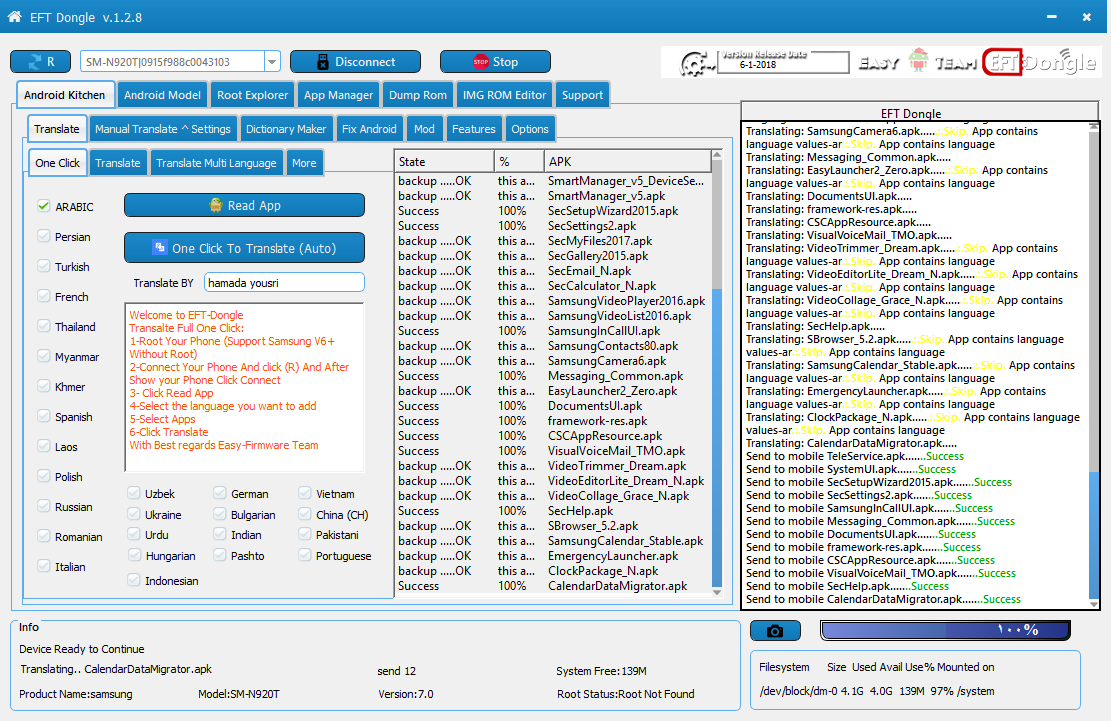1111x721 pixels.
Task: Tick the German checkbox
Action: 220,493
